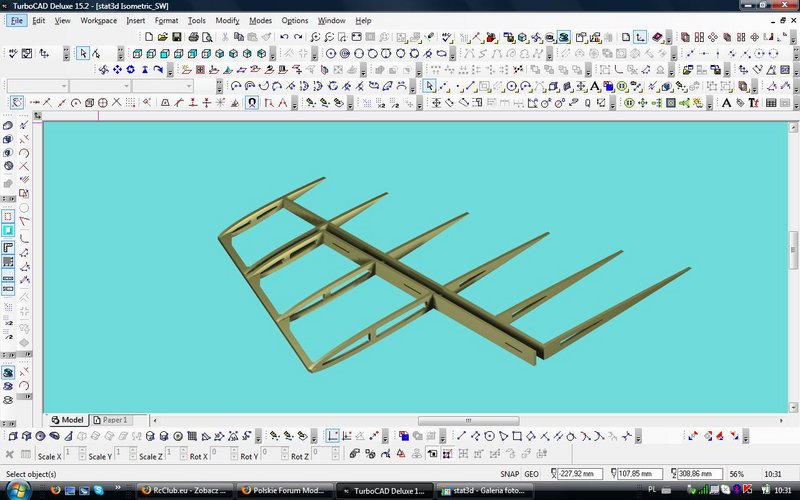Toggle the SNAP mode in status bar

click(509, 474)
